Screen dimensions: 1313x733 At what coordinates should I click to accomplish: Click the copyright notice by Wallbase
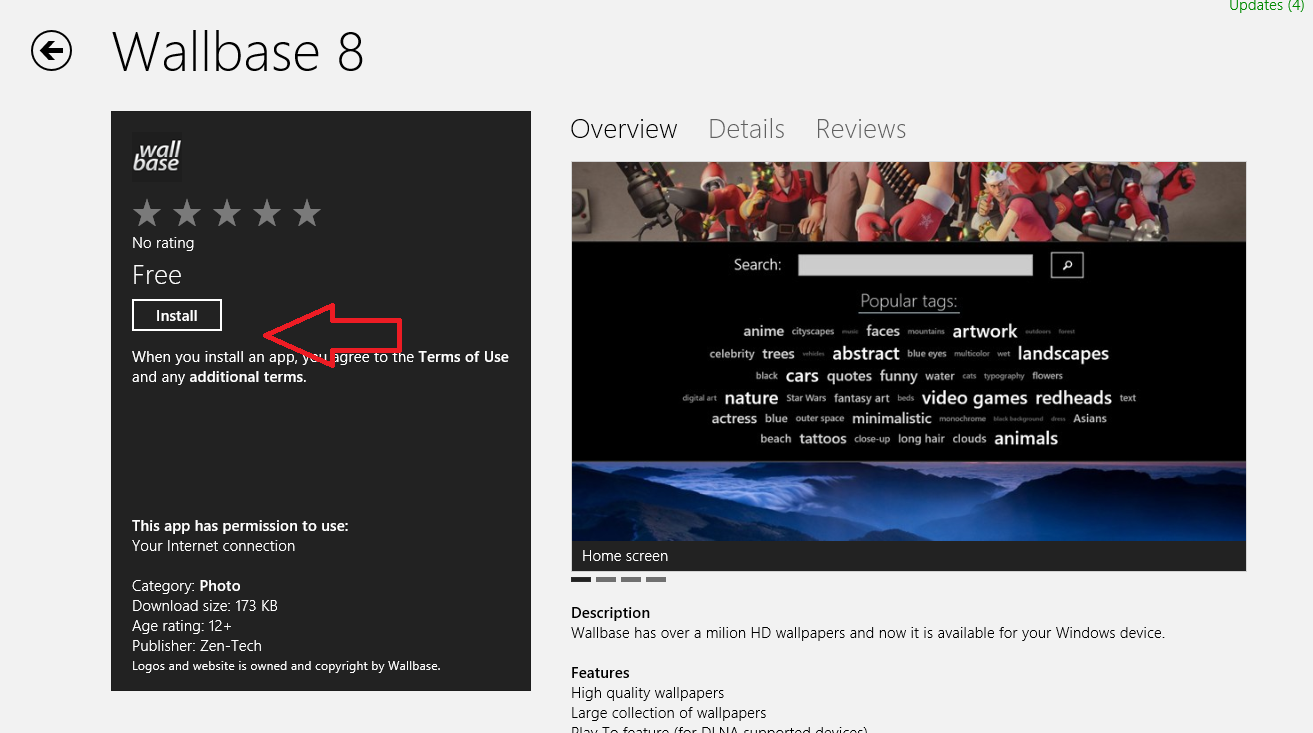286,666
